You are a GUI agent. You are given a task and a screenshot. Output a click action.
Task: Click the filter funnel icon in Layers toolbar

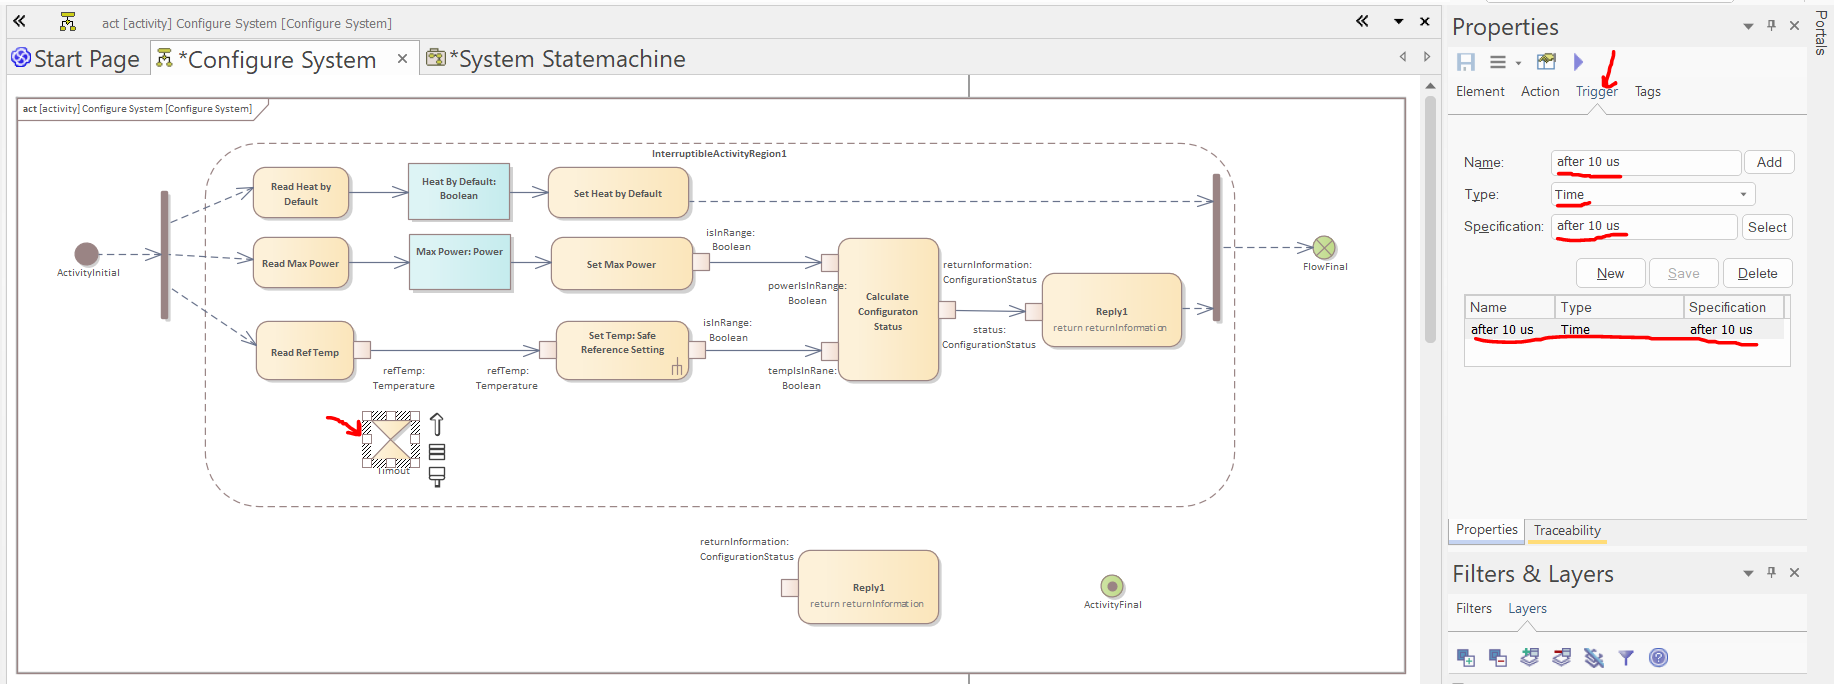tap(1626, 657)
